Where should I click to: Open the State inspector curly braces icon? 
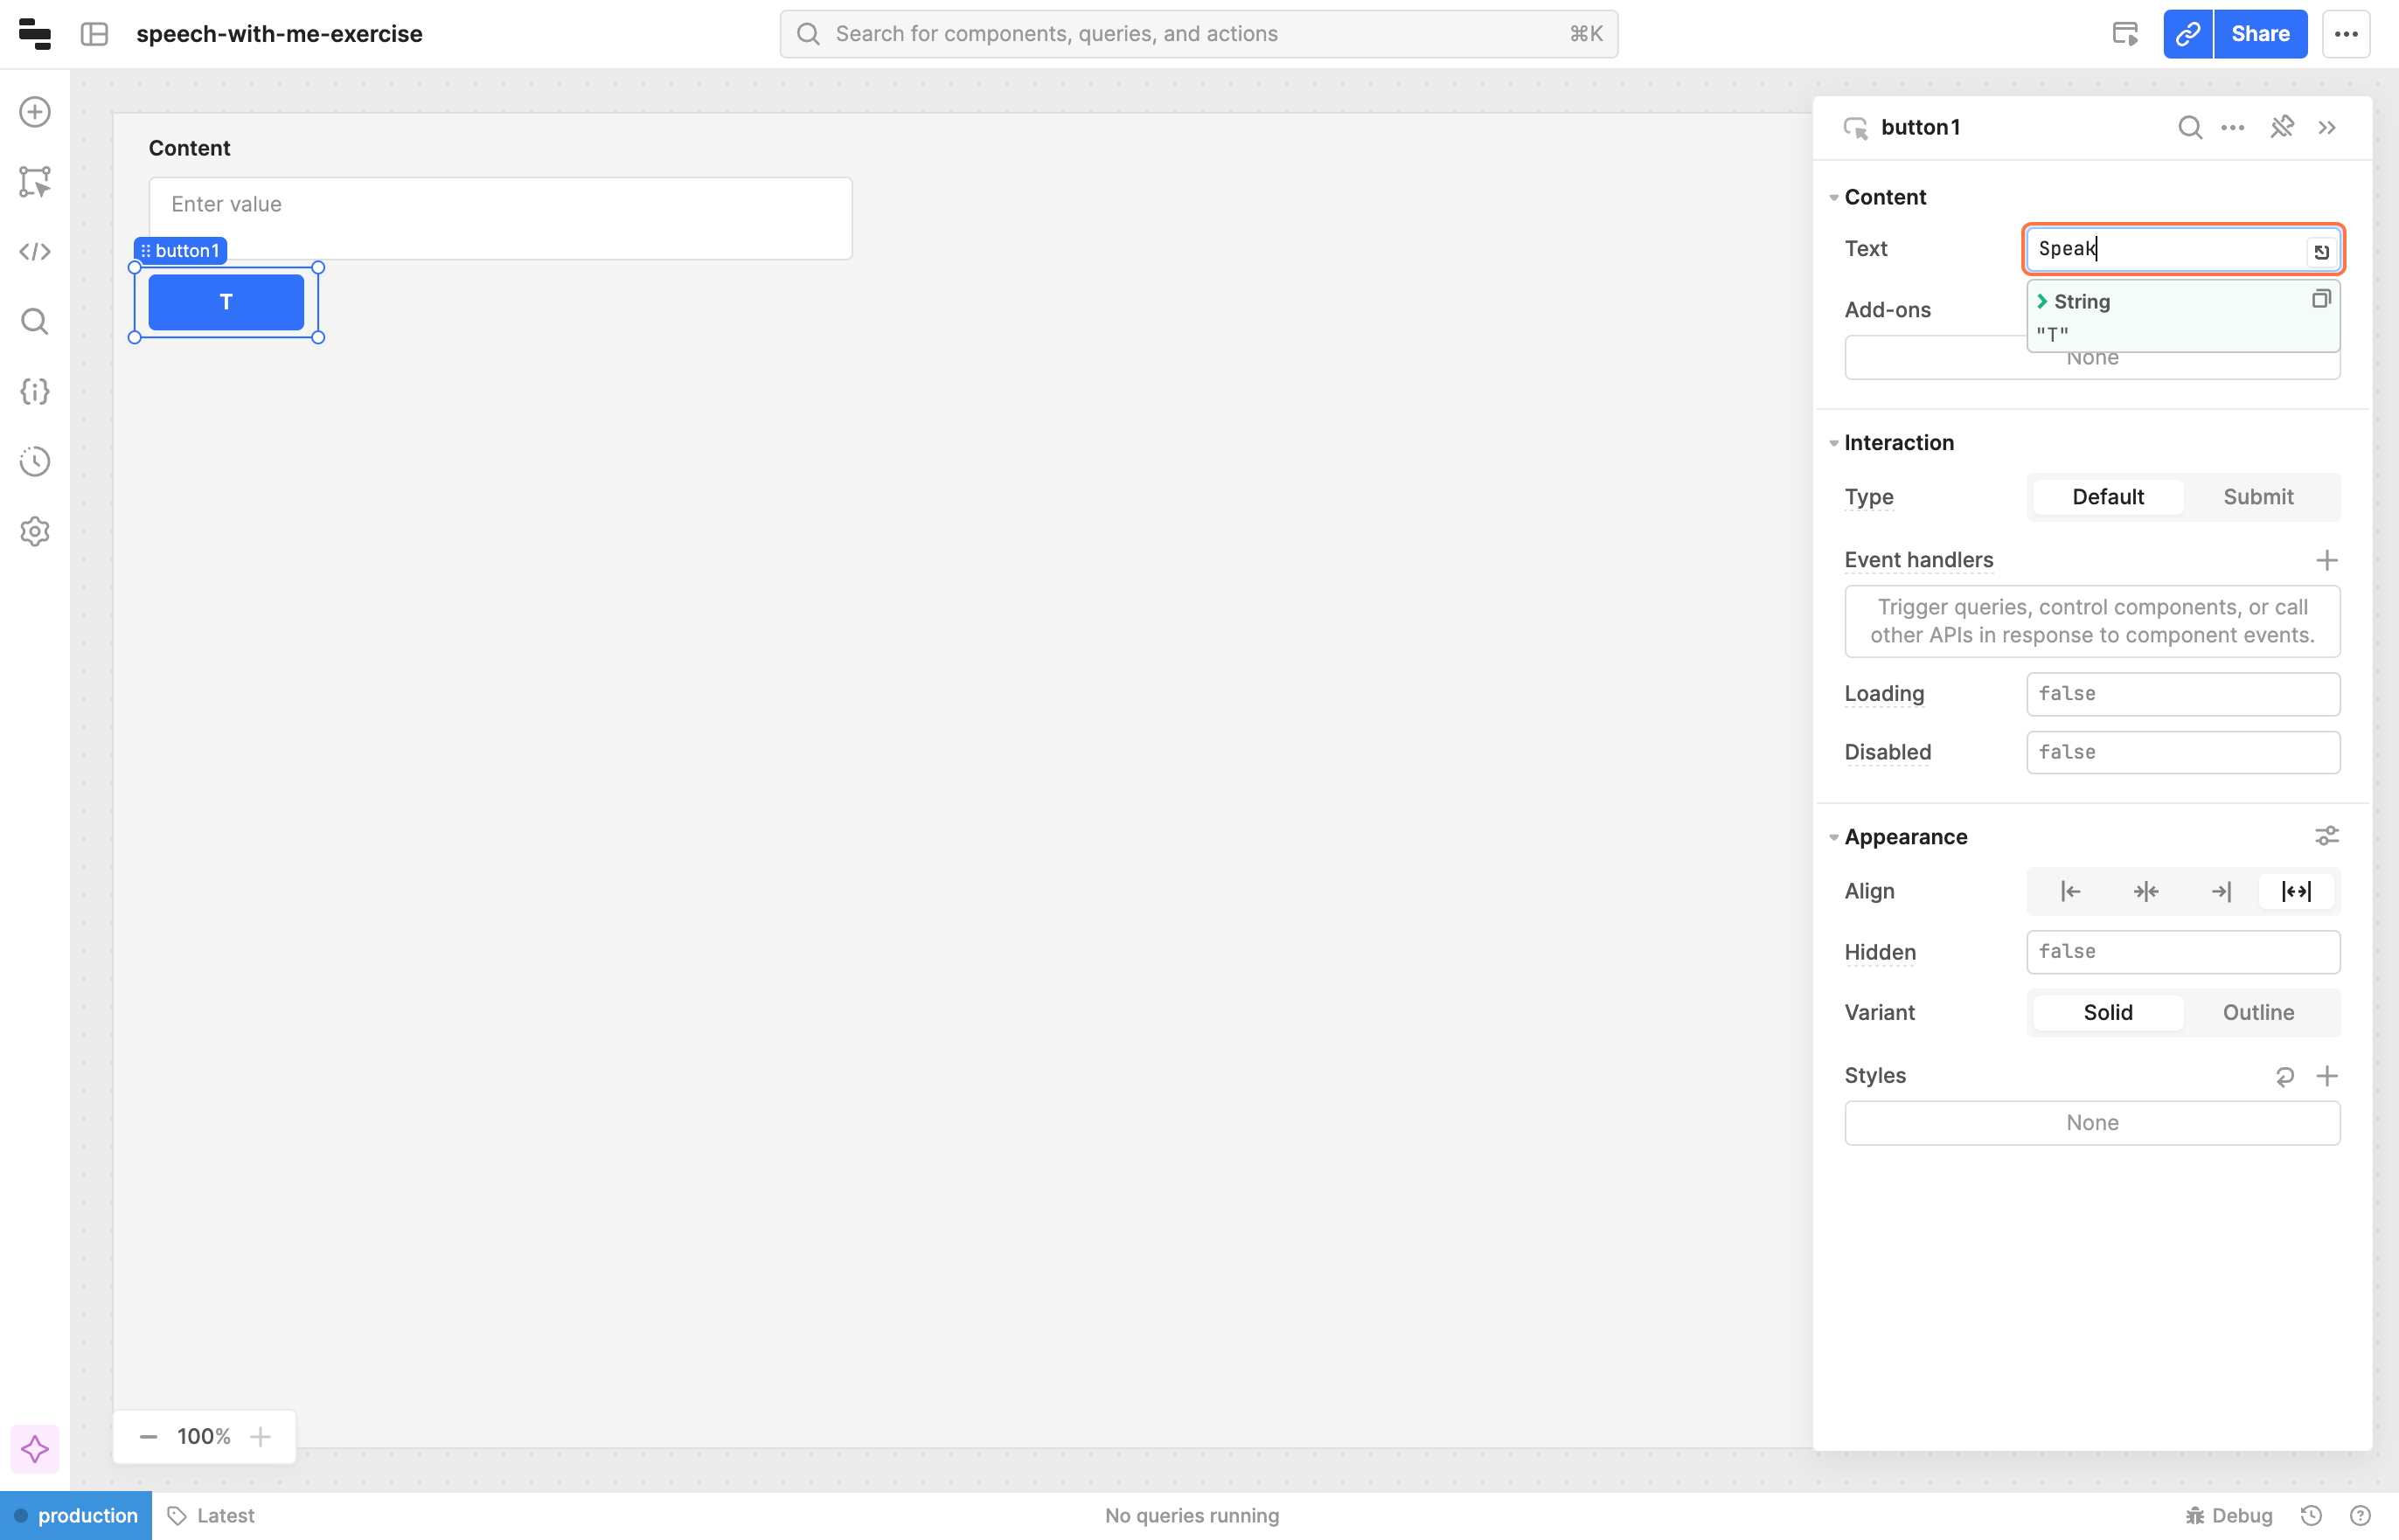click(35, 392)
